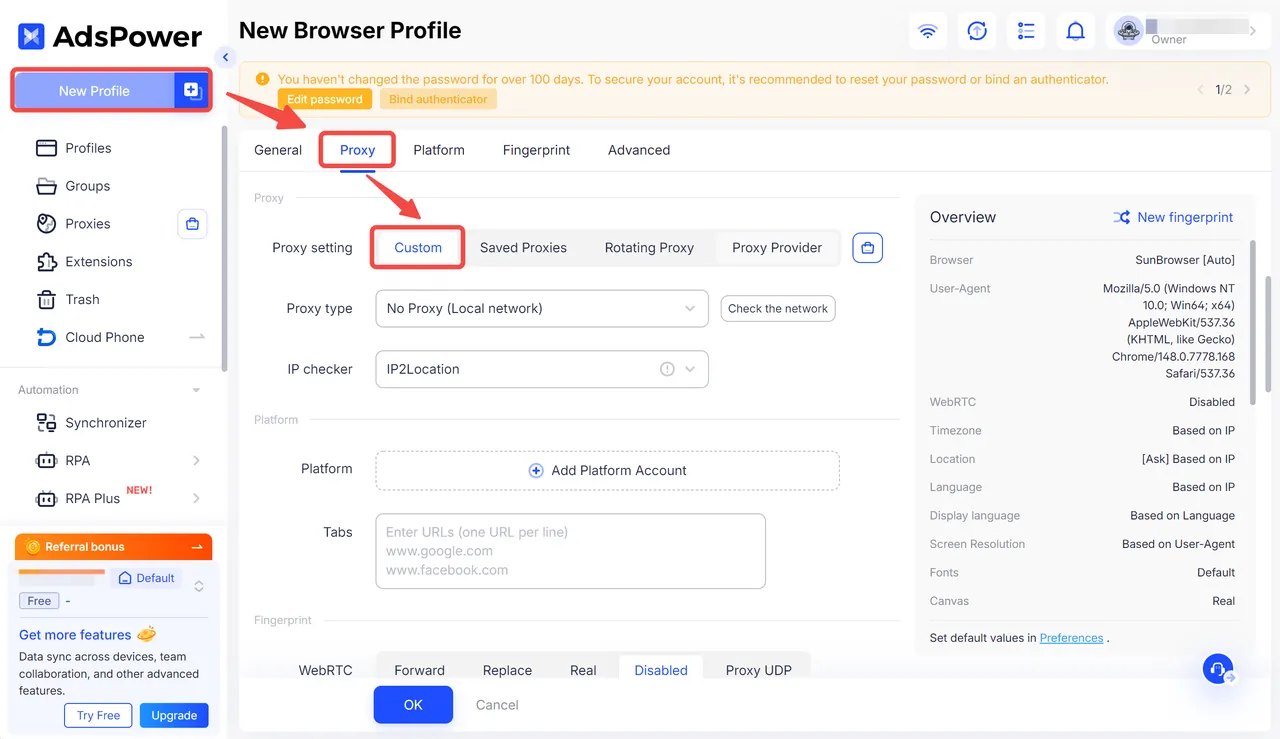Click the Try Free button
Screen dimensions: 1280x739
coord(98,715)
